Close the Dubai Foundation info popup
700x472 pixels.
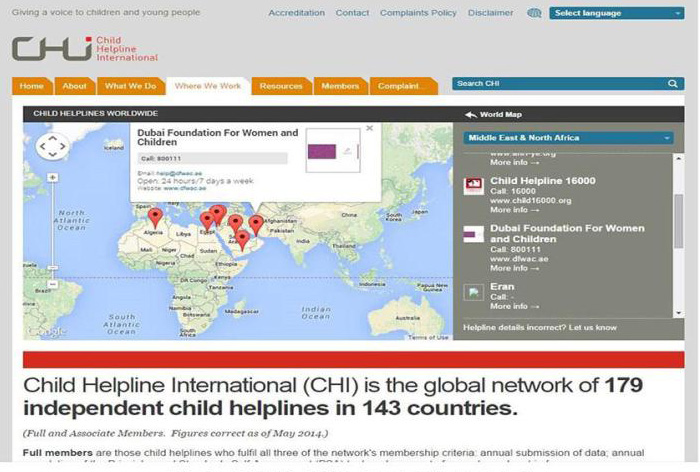coord(369,128)
